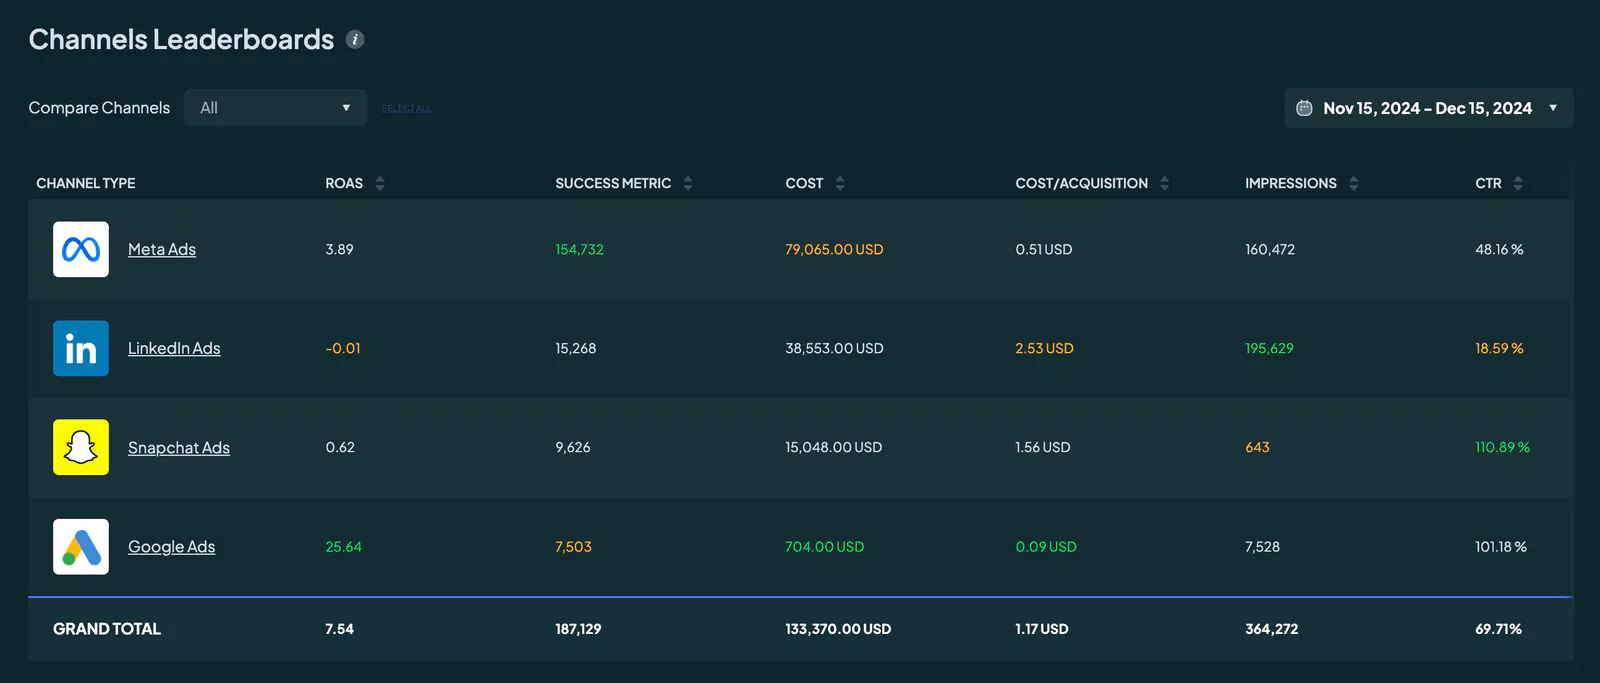The height and width of the screenshot is (683, 1600).
Task: Open the Compare Channels 'All' dropdown
Action: [x=275, y=108]
